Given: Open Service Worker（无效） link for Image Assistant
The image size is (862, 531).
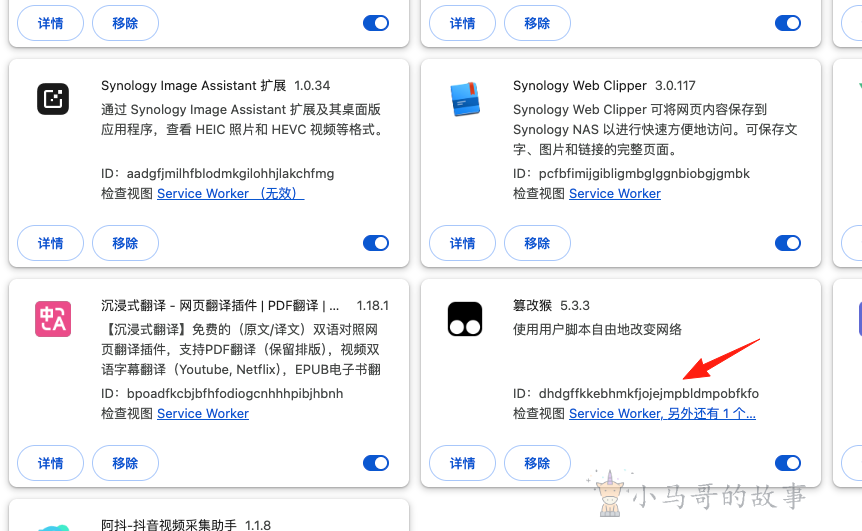Looking at the screenshot, I should pos(230,193).
